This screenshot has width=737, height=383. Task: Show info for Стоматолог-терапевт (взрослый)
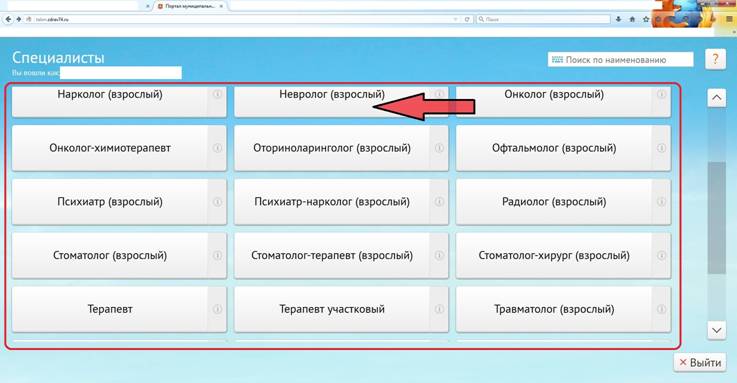pyautogui.click(x=439, y=256)
